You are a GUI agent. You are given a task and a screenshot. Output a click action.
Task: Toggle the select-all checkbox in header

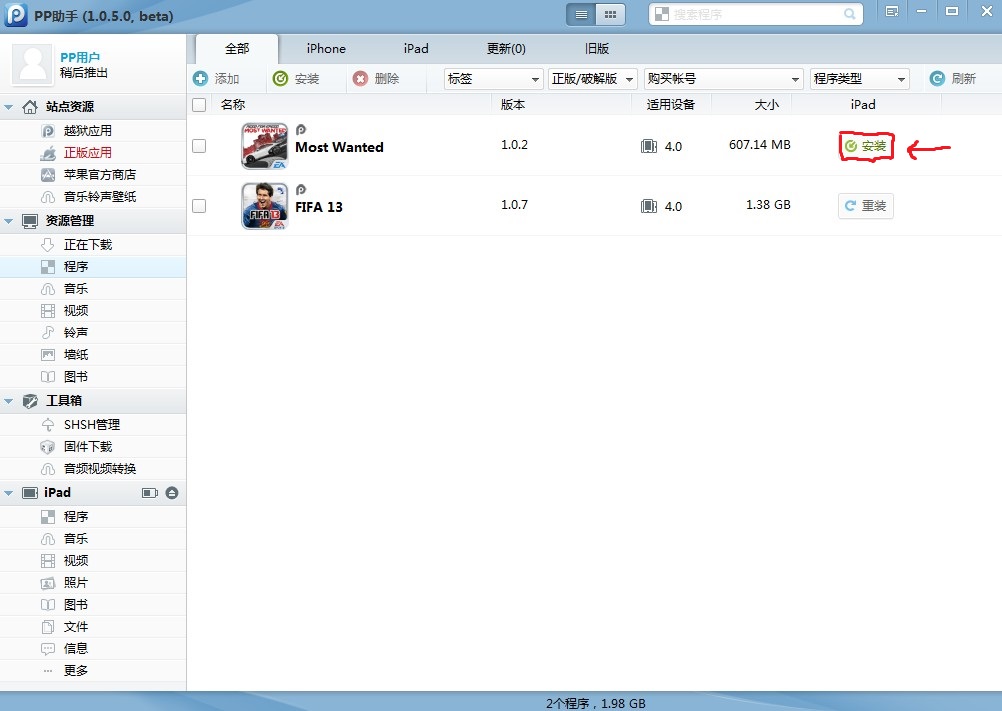199,105
